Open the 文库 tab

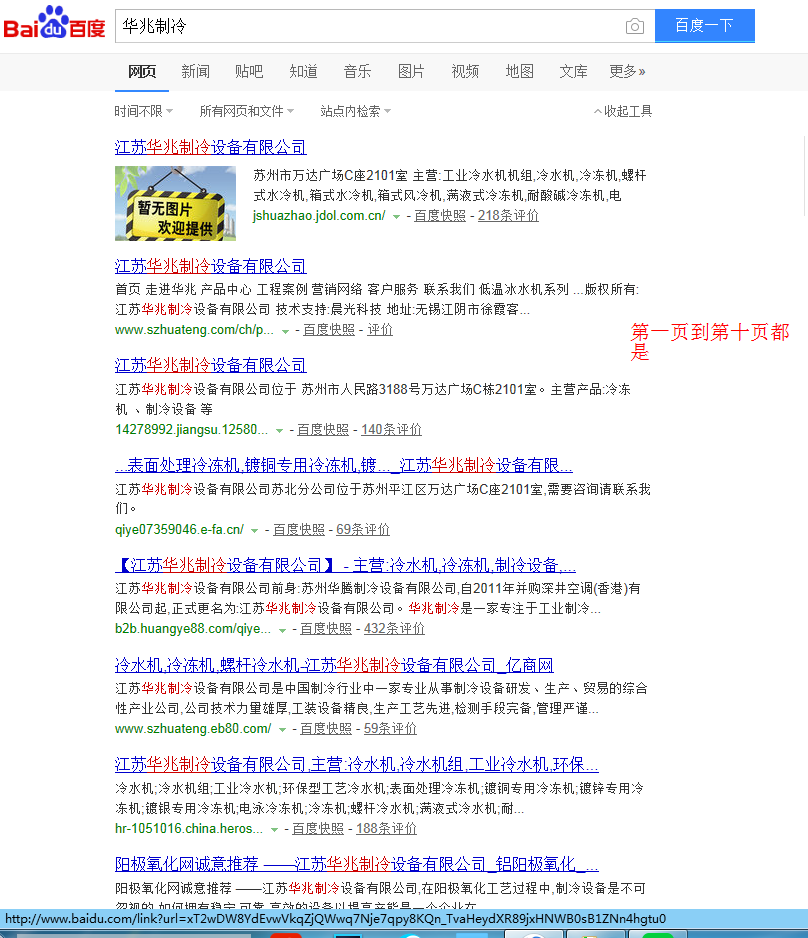pyautogui.click(x=573, y=72)
